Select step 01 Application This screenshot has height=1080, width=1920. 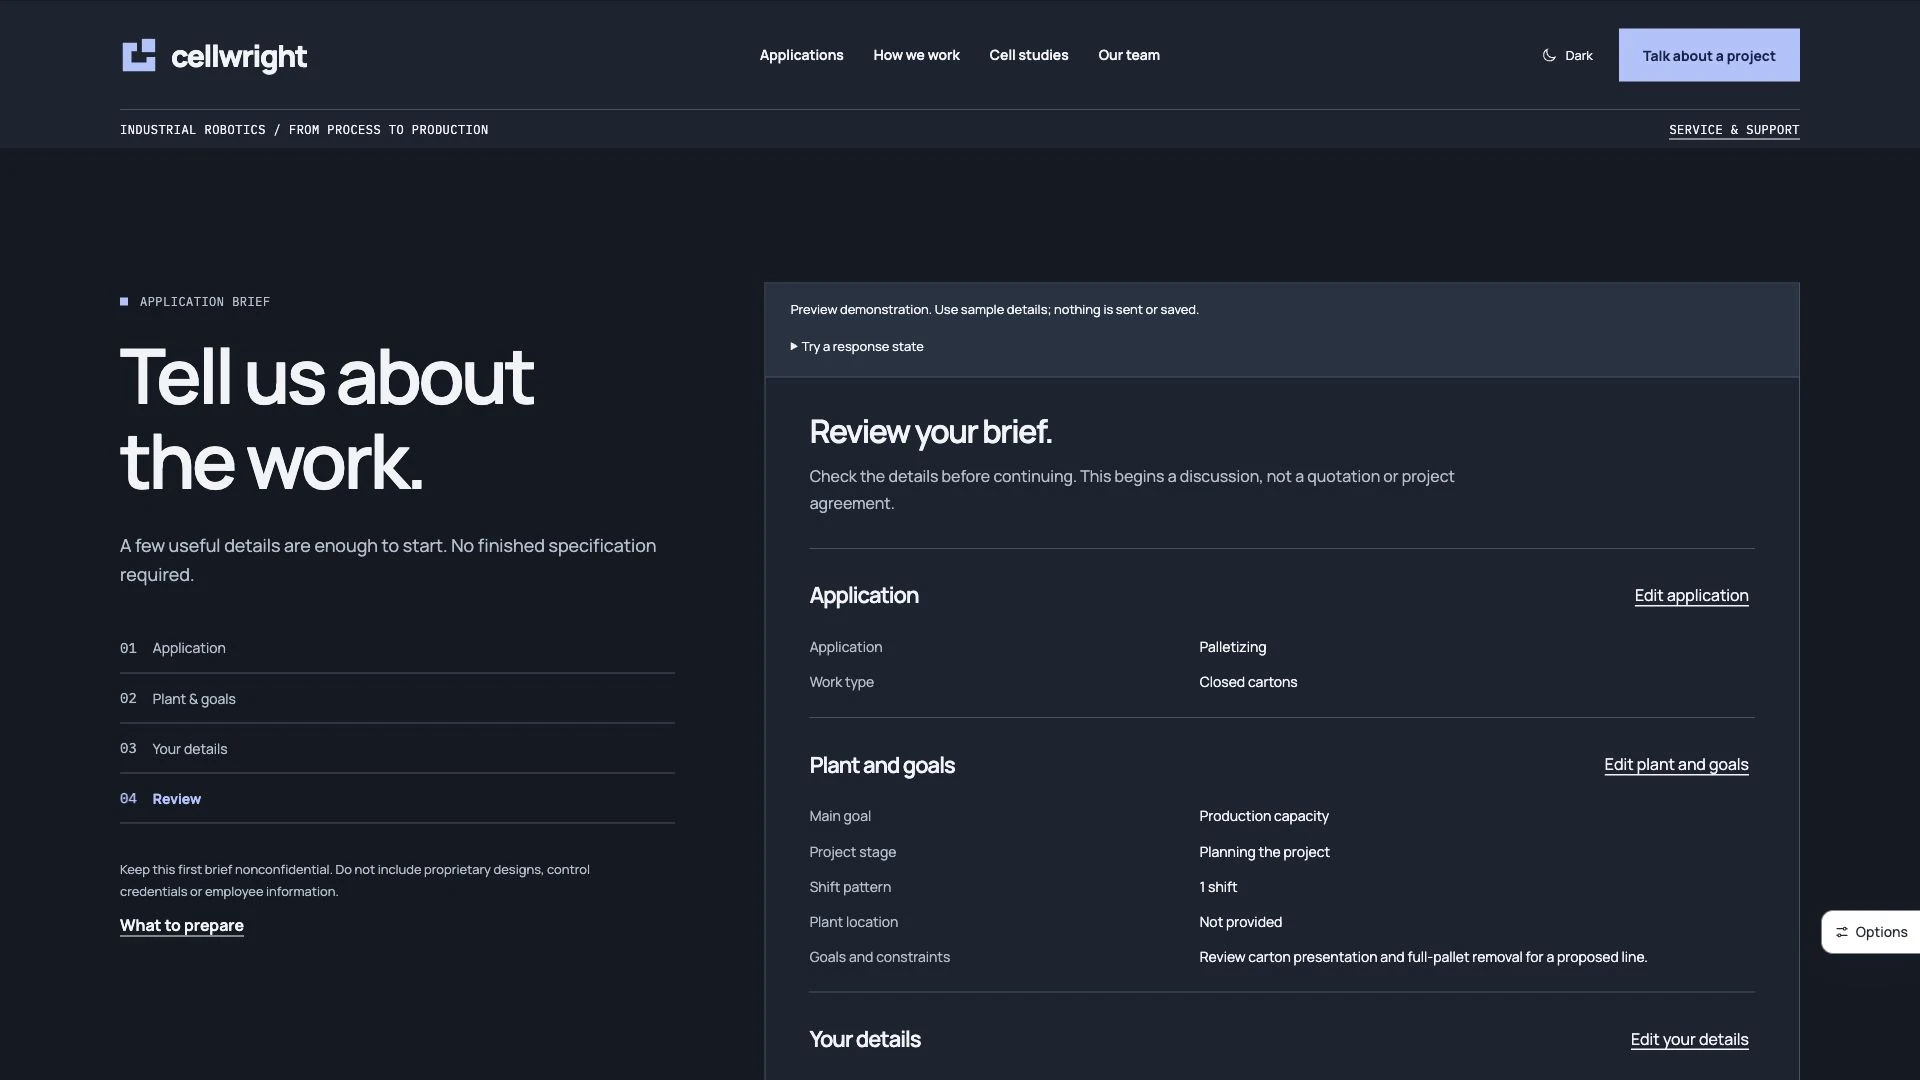pos(397,648)
